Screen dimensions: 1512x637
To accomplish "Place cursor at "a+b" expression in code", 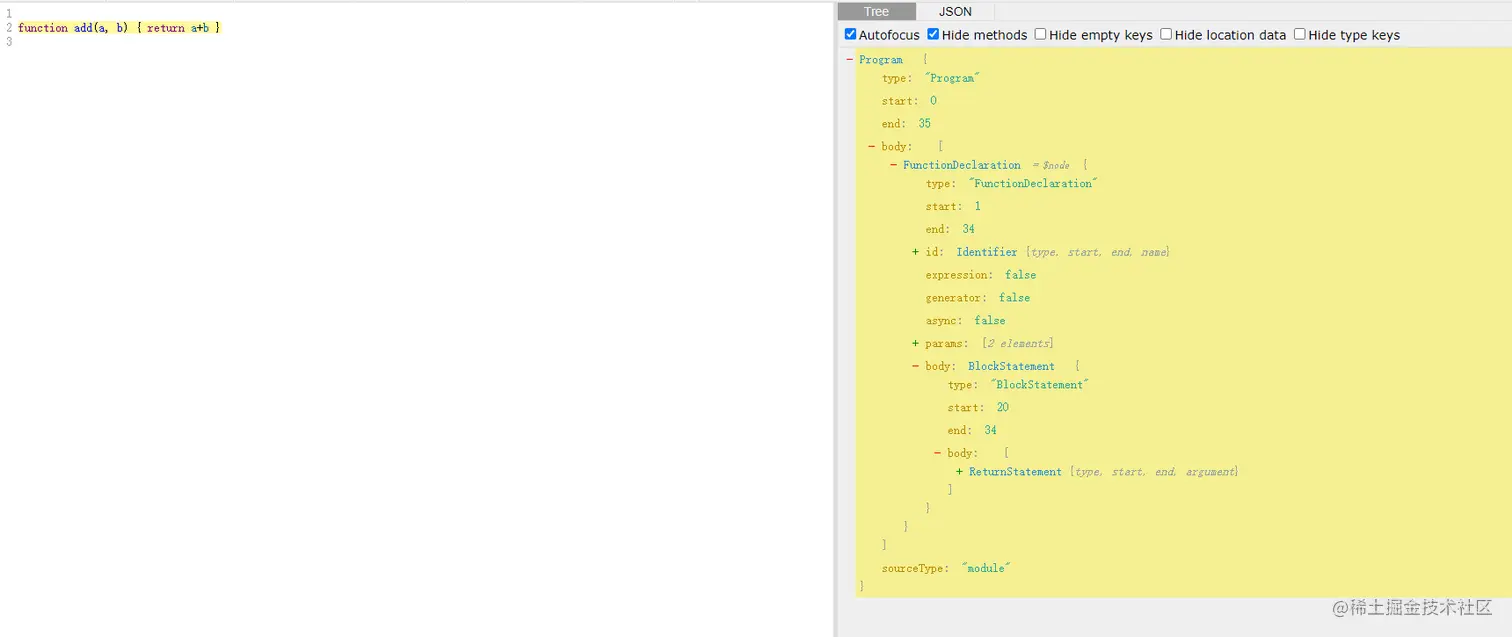I will [200, 28].
